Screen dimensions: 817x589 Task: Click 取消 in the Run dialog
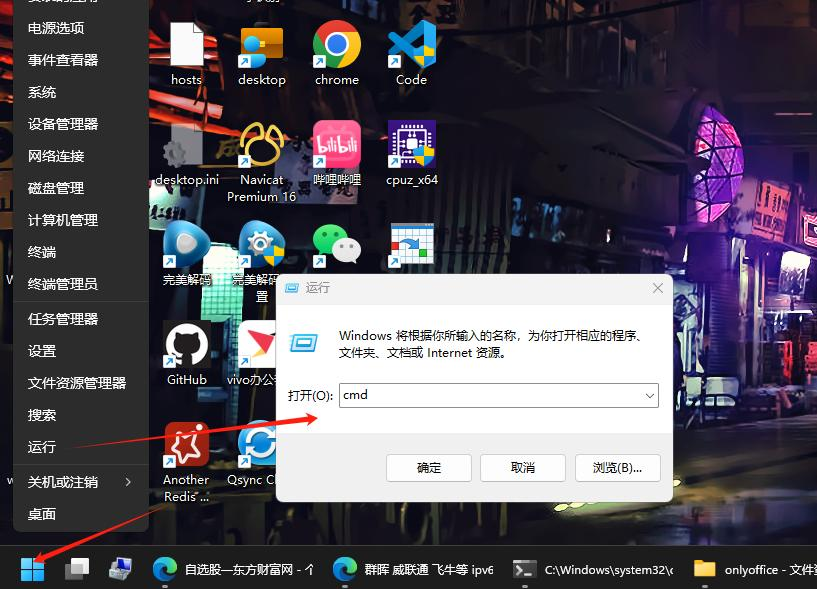point(523,468)
